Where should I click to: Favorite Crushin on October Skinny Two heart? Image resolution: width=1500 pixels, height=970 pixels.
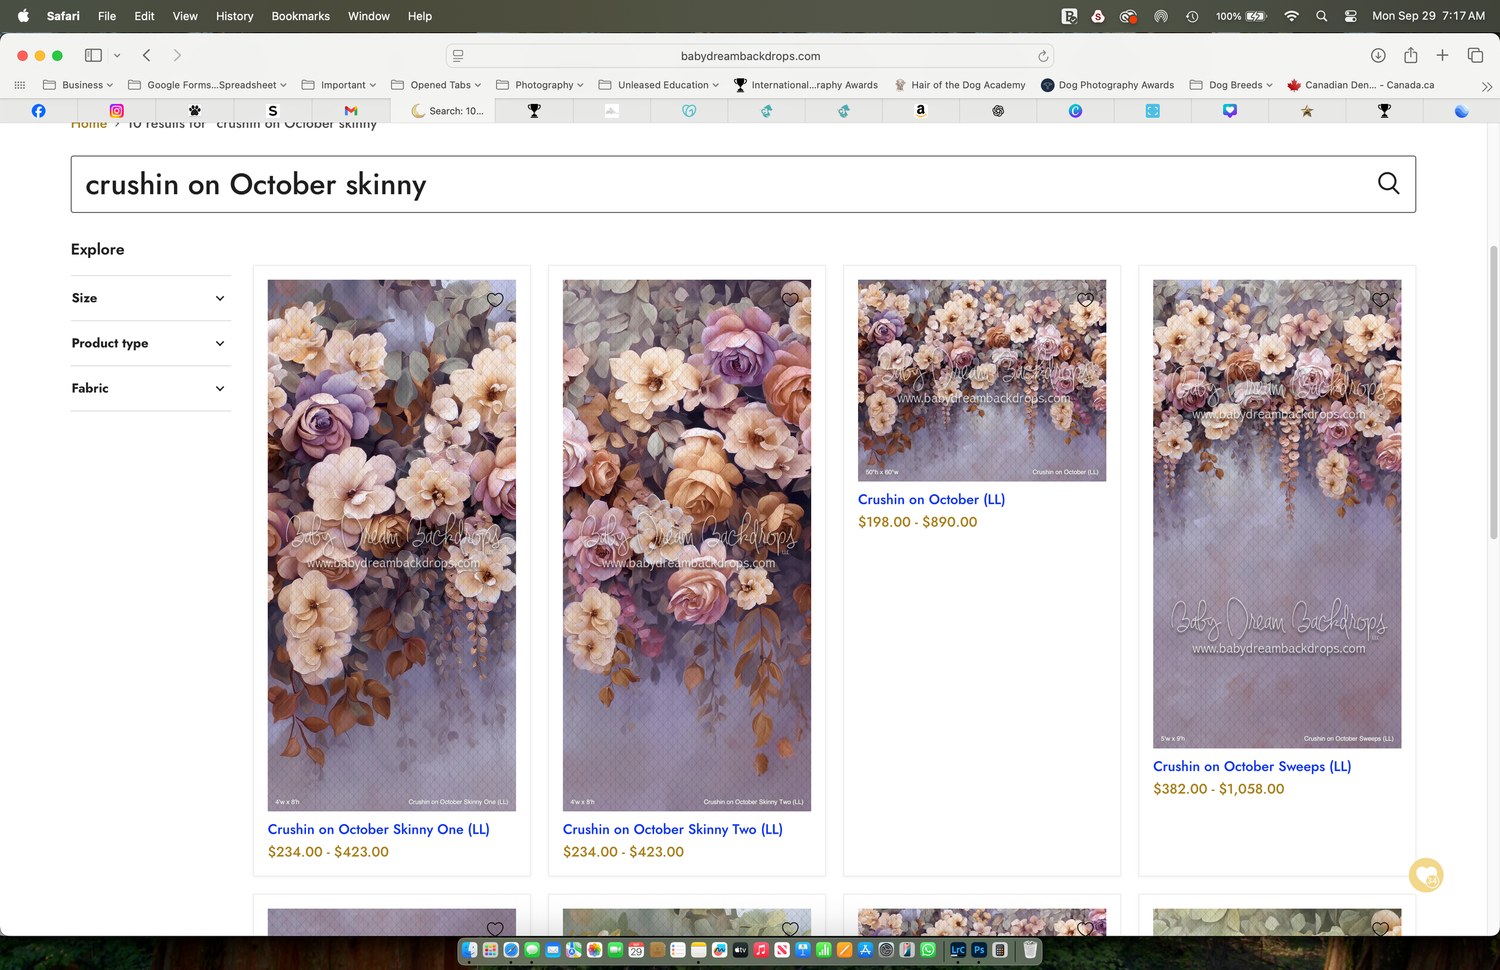[x=790, y=300]
